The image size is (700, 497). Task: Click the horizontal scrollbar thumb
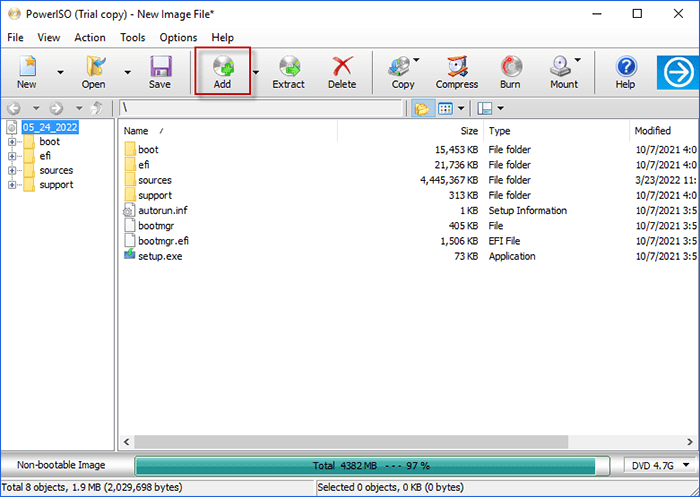click(x=351, y=442)
